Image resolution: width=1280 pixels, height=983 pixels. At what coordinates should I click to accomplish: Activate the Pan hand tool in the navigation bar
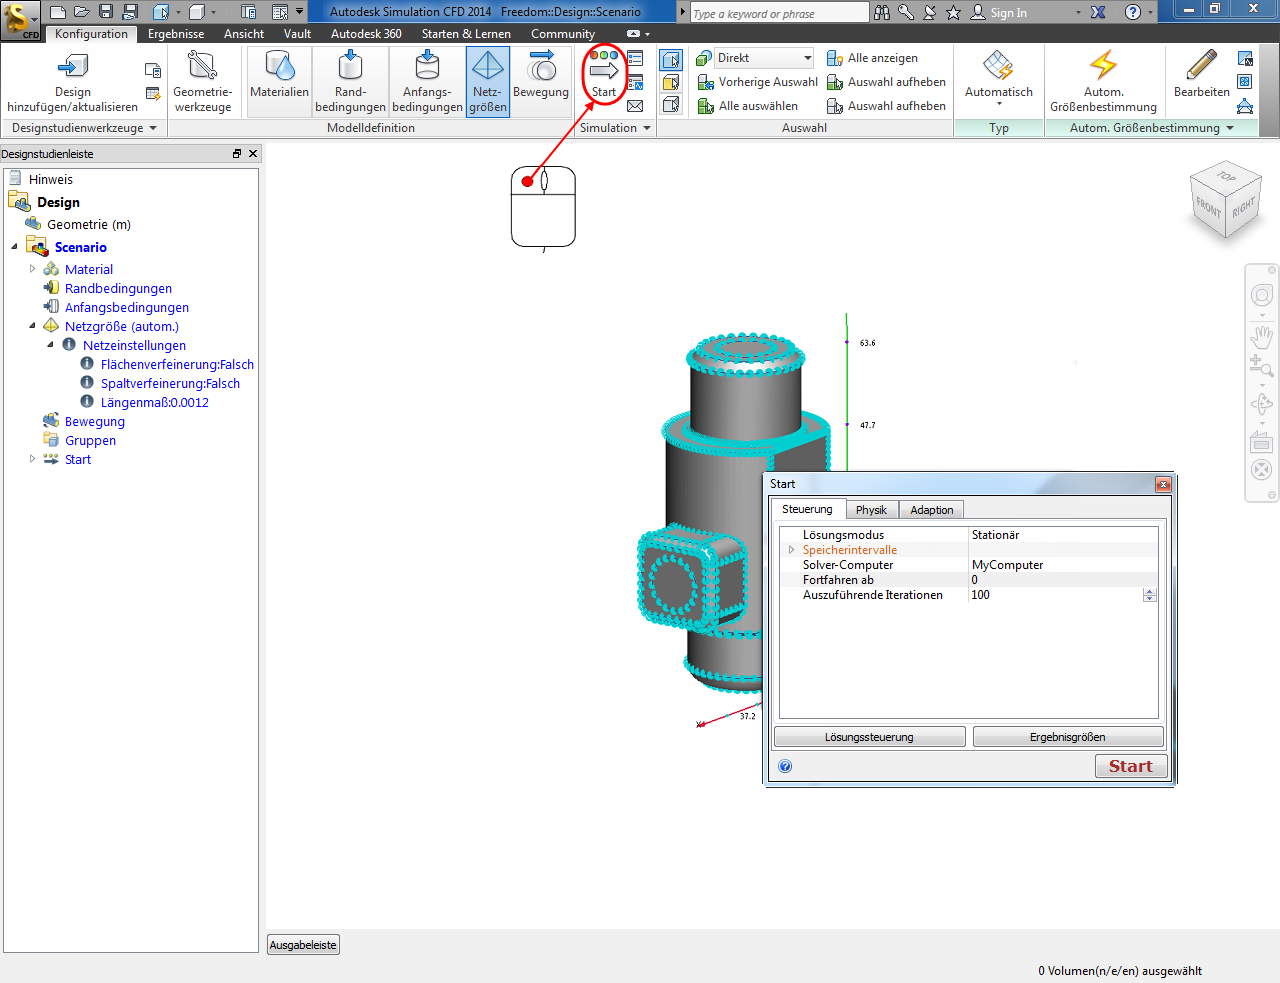coord(1262,335)
